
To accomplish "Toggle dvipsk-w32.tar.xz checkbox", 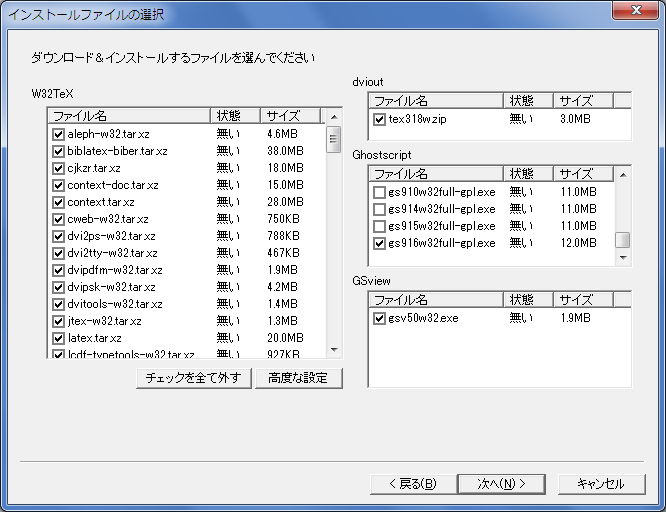I will click(58, 287).
